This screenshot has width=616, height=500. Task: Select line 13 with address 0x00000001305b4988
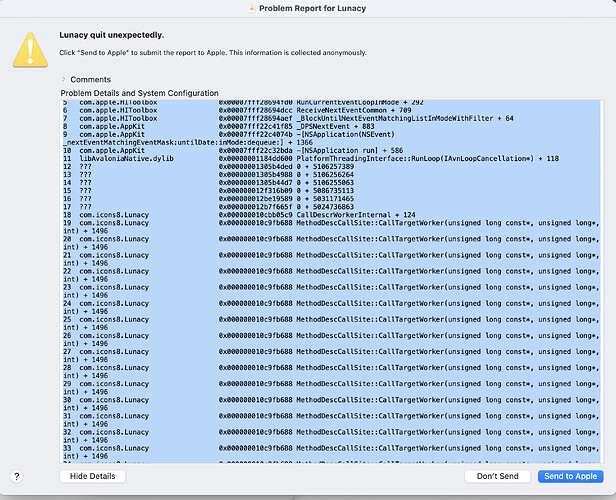point(209,175)
